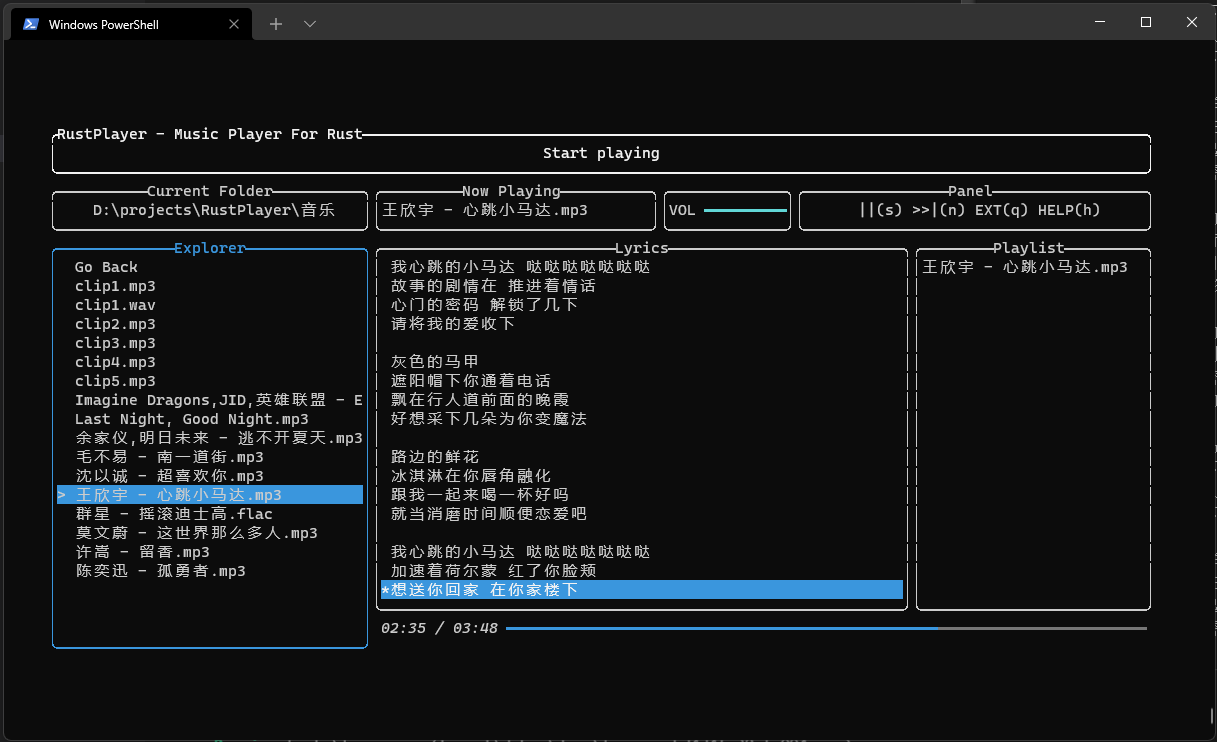Viewport: 1217px width, 742px height.
Task: Click the lyric line 就当消磨时间顺便恋爱吧
Action: tap(489, 514)
